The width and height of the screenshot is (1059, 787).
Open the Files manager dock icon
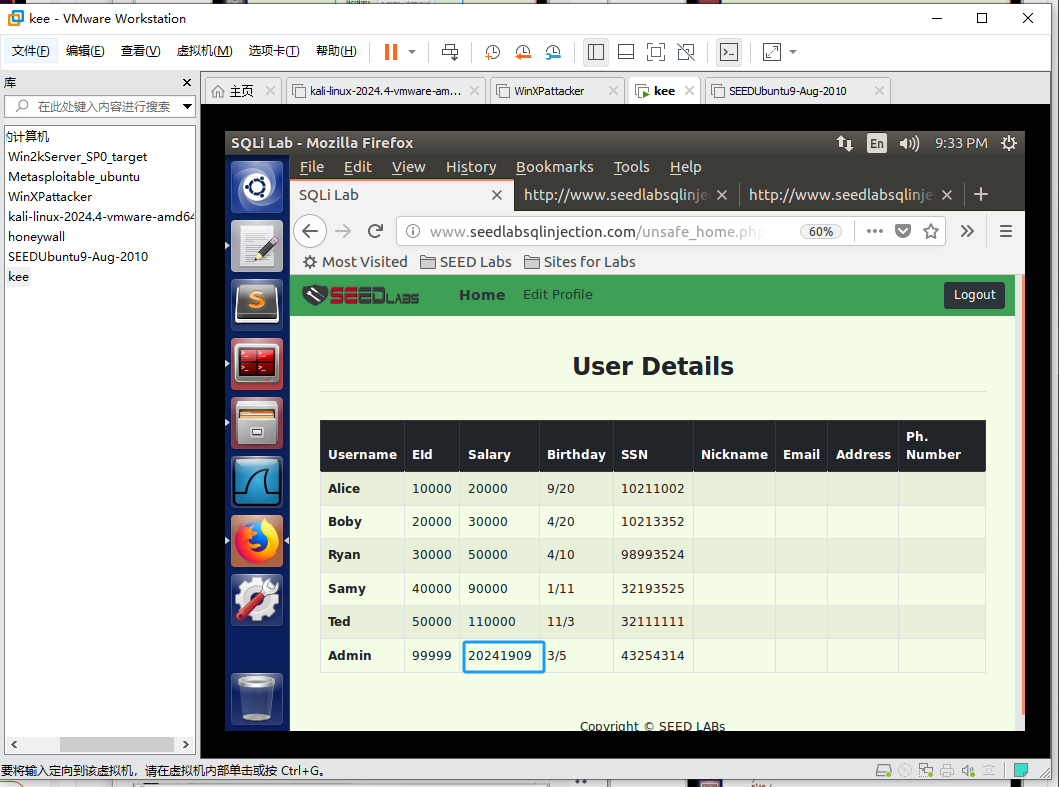tap(257, 423)
